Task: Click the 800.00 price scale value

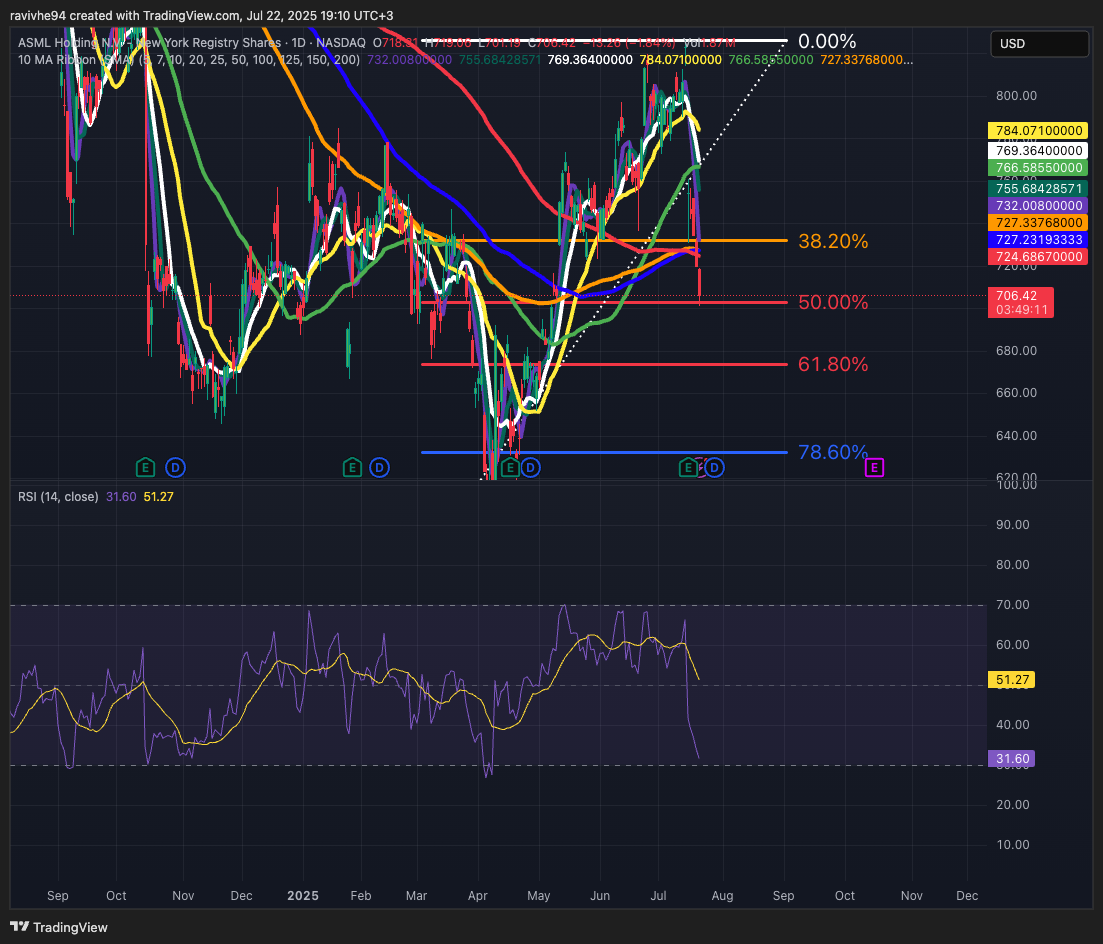Action: [1016, 96]
